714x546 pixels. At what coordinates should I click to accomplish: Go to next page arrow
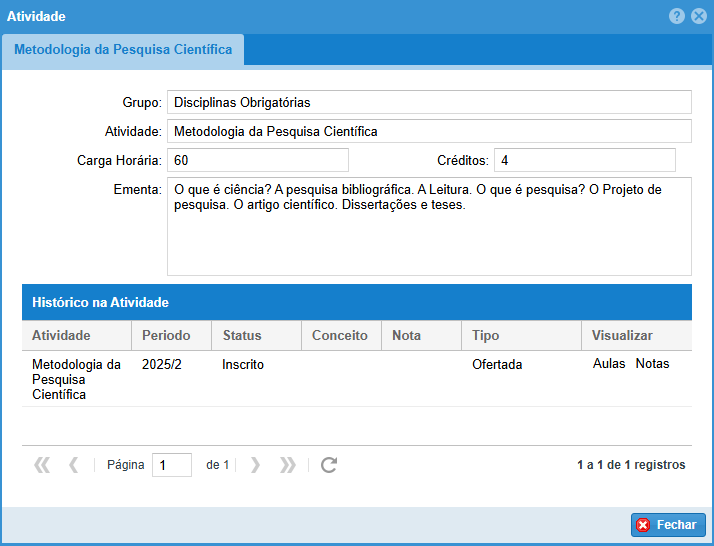(x=255, y=465)
